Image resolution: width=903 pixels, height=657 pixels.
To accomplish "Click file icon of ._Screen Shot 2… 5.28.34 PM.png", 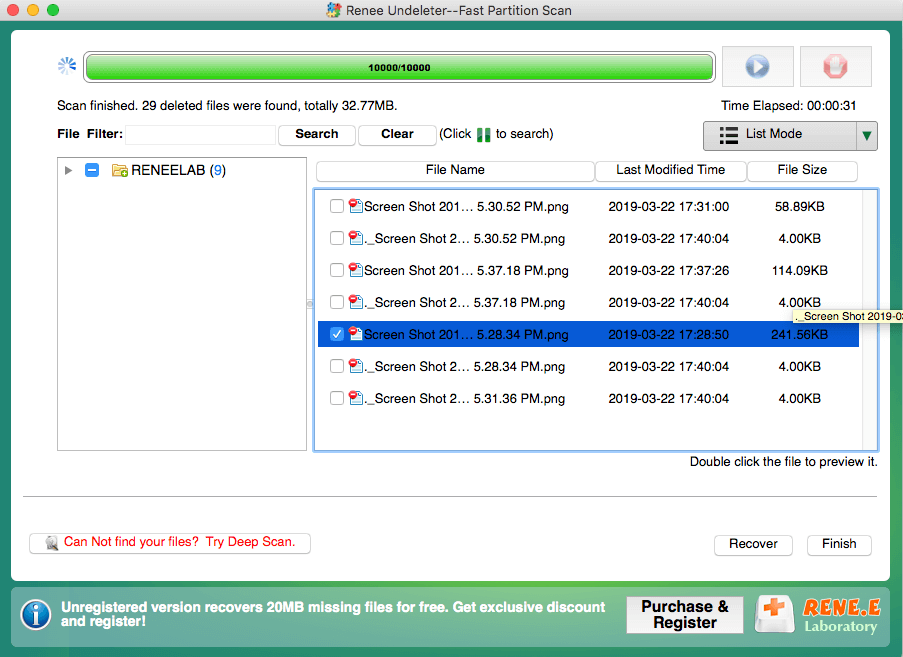I will click(355, 366).
